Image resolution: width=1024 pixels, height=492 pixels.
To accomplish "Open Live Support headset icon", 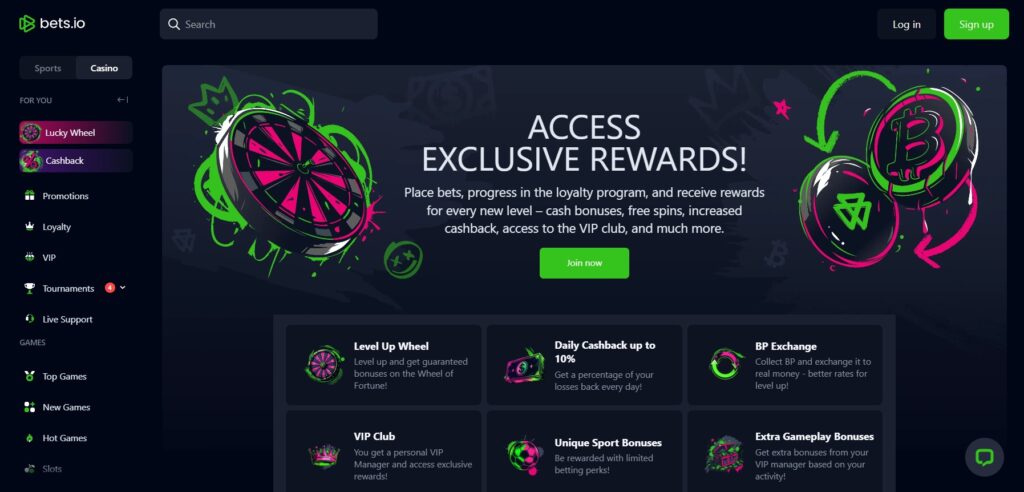I will coord(29,319).
